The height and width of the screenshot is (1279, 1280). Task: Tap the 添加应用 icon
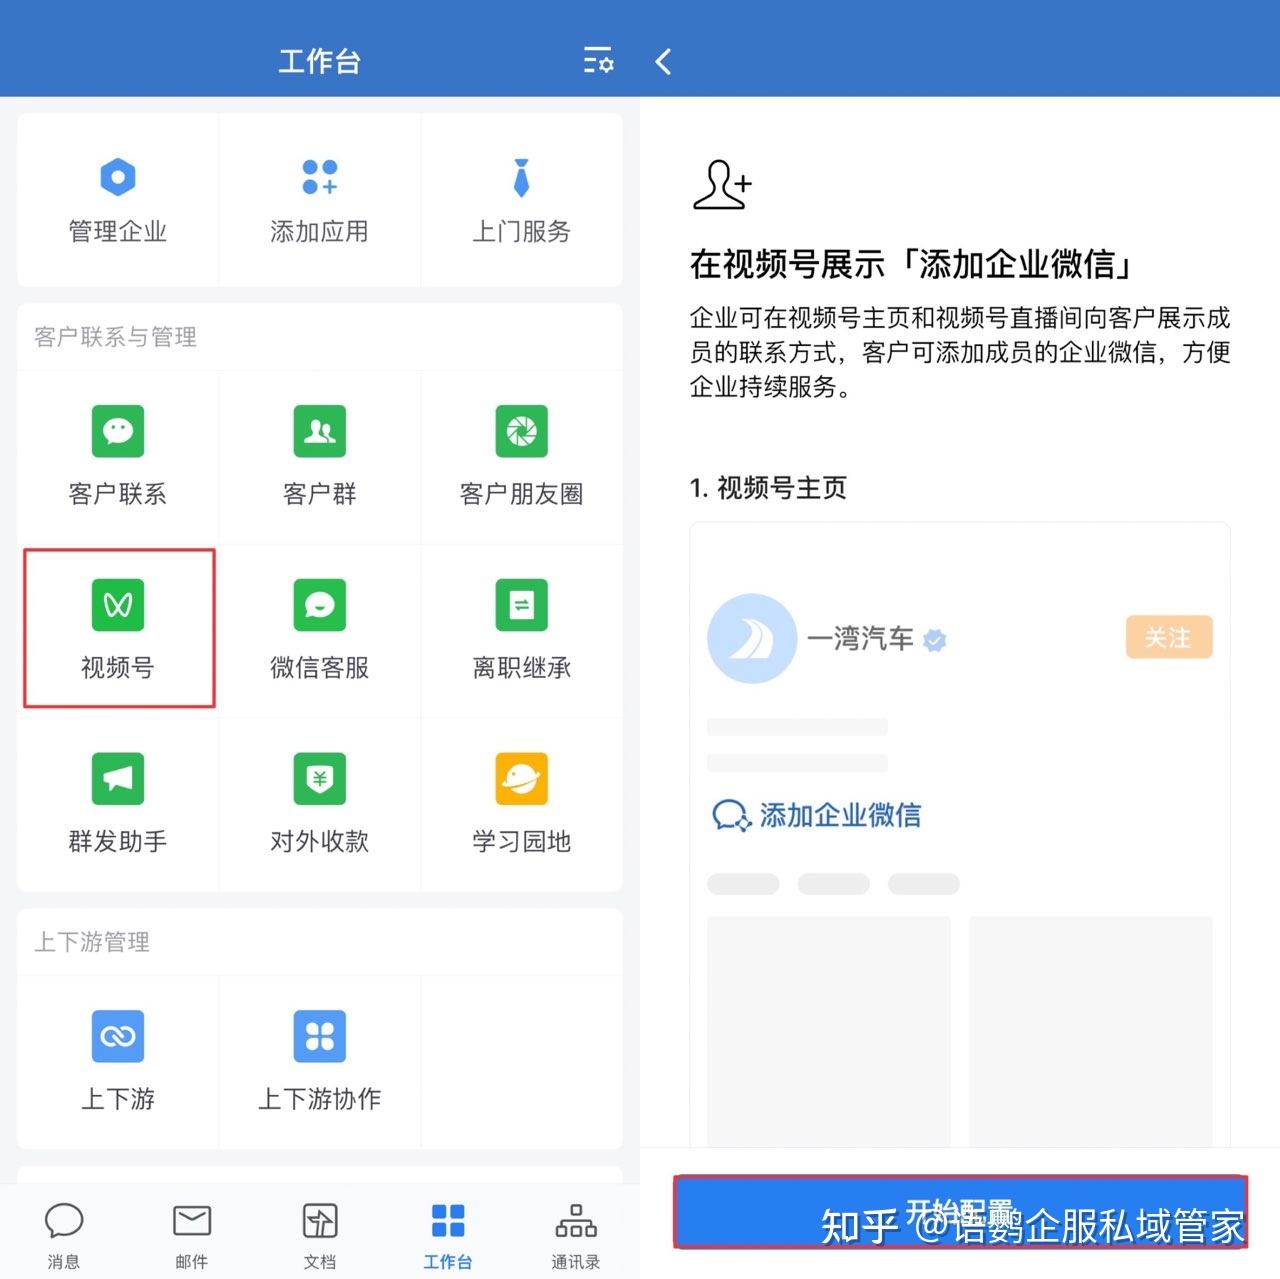pyautogui.click(x=319, y=178)
